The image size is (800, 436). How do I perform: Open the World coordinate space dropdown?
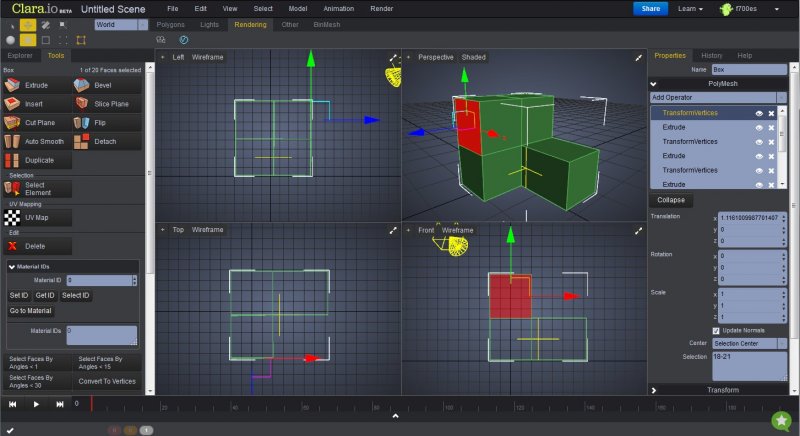tap(118, 24)
